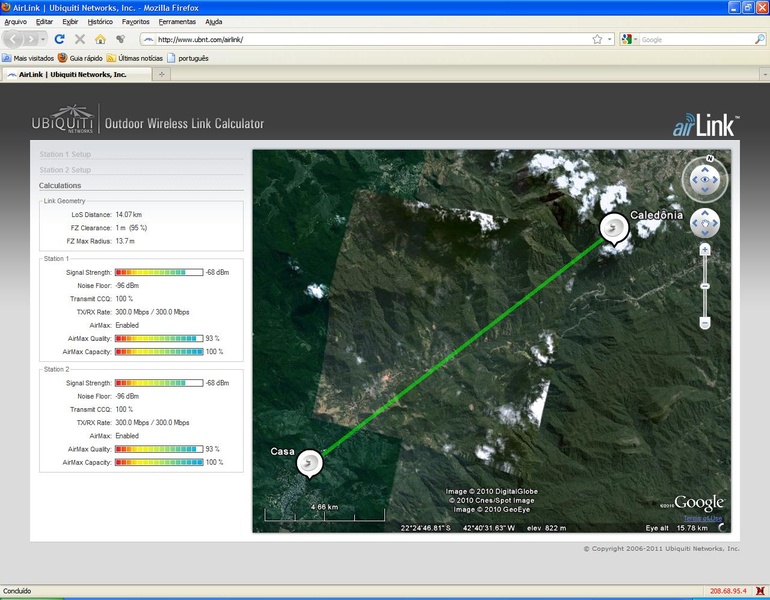This screenshot has width=770, height=600.
Task: Click the LoS Distance value 14.07 km
Action: point(129,215)
